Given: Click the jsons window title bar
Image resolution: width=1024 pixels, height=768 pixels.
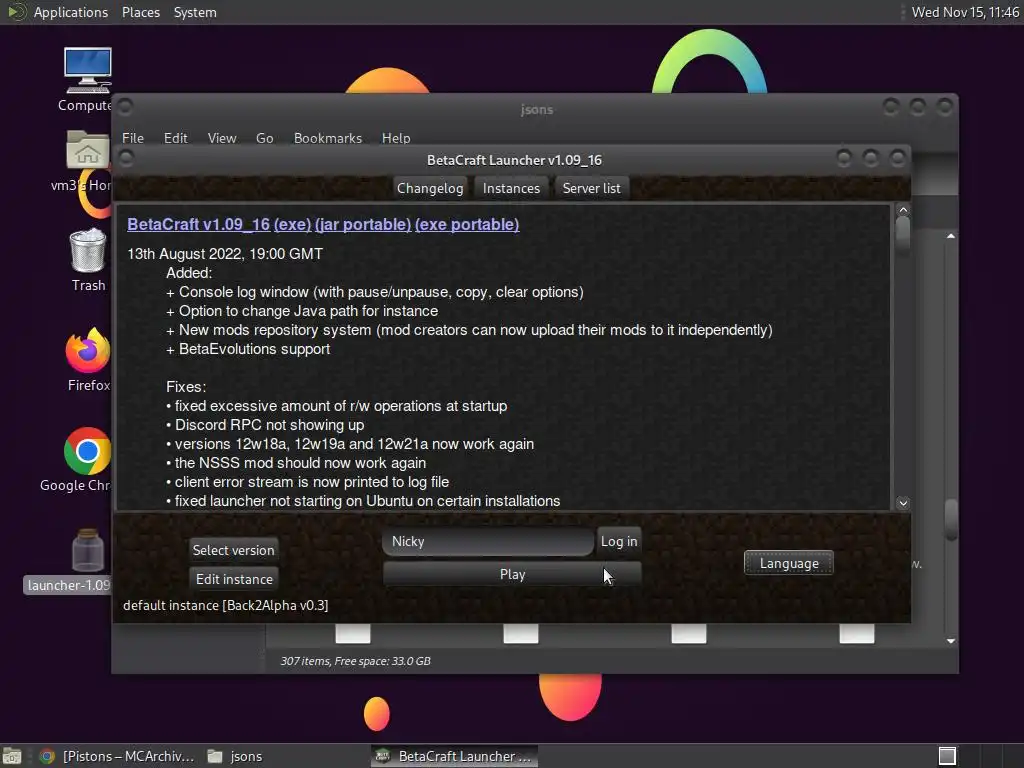Looking at the screenshot, I should pyautogui.click(x=536, y=110).
